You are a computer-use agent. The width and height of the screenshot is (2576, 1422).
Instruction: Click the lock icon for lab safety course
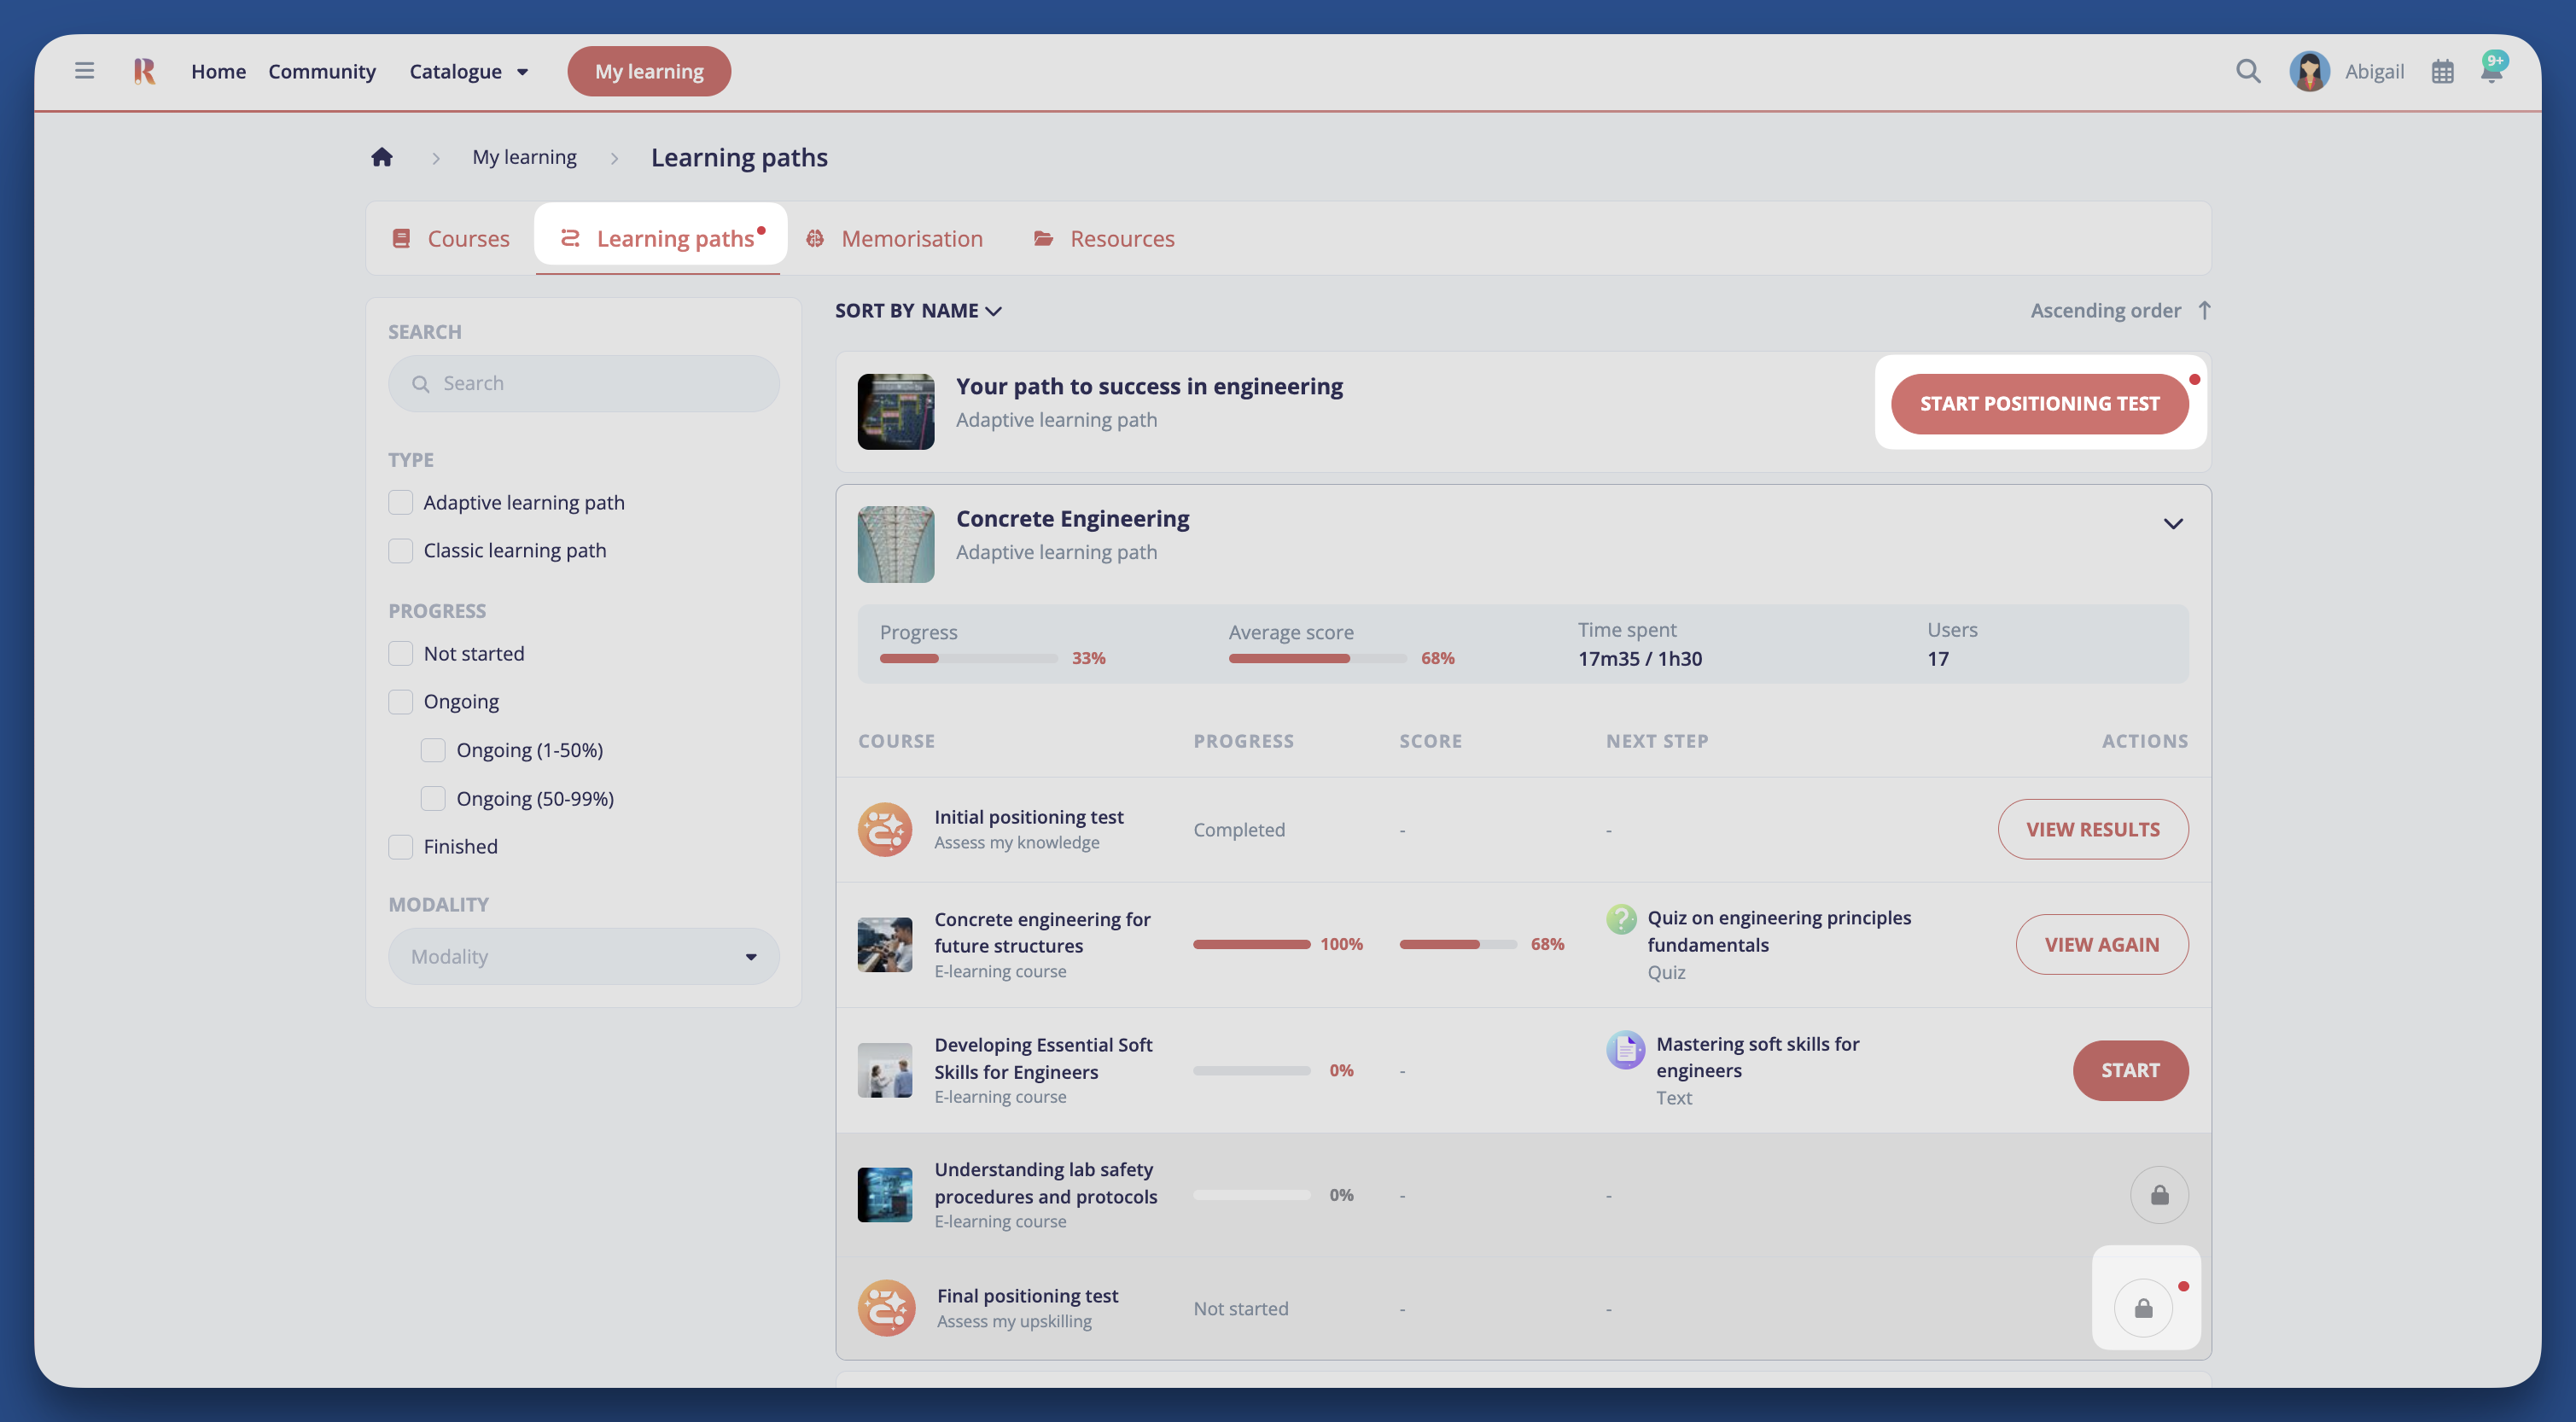(2159, 1195)
